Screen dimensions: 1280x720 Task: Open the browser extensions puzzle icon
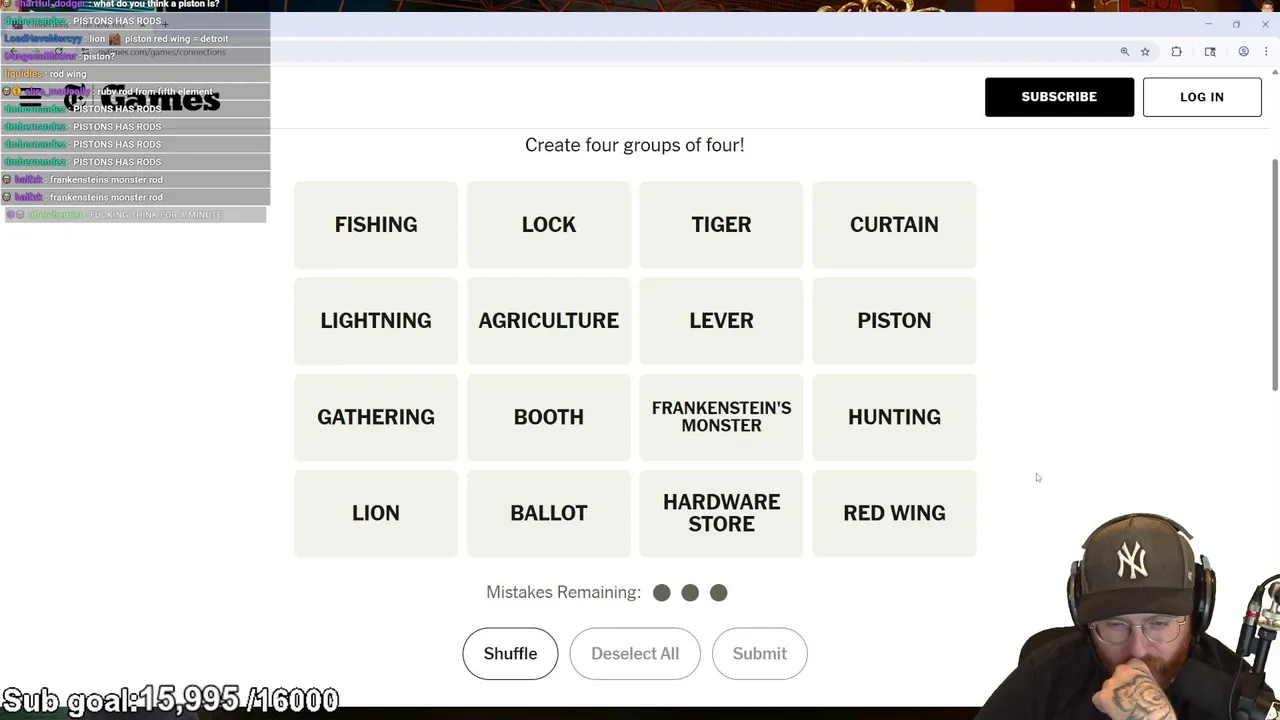click(1177, 52)
